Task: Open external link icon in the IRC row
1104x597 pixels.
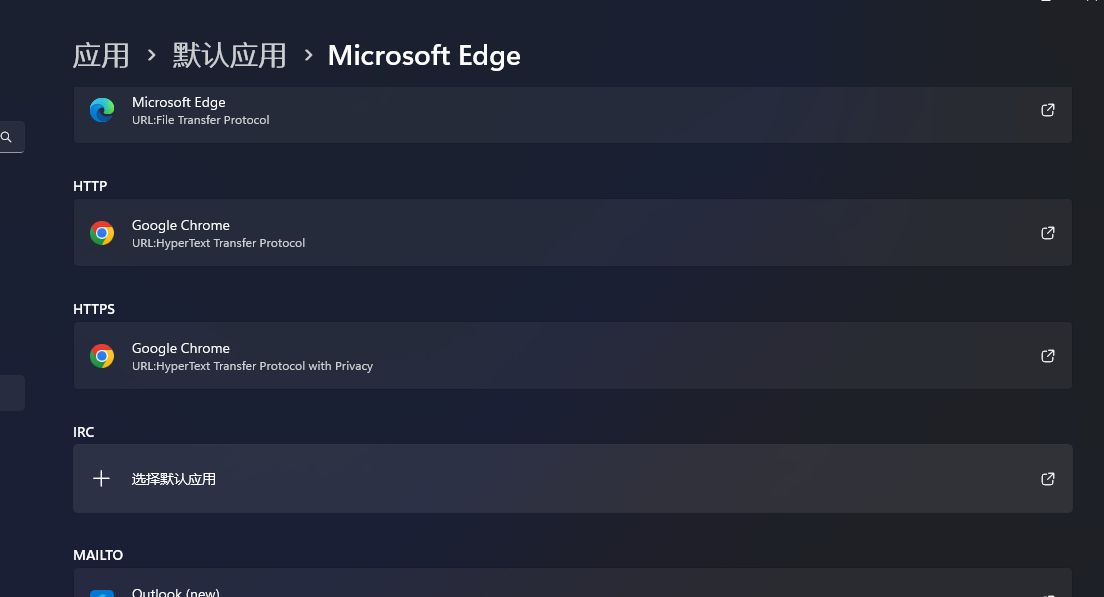Action: click(x=1048, y=479)
